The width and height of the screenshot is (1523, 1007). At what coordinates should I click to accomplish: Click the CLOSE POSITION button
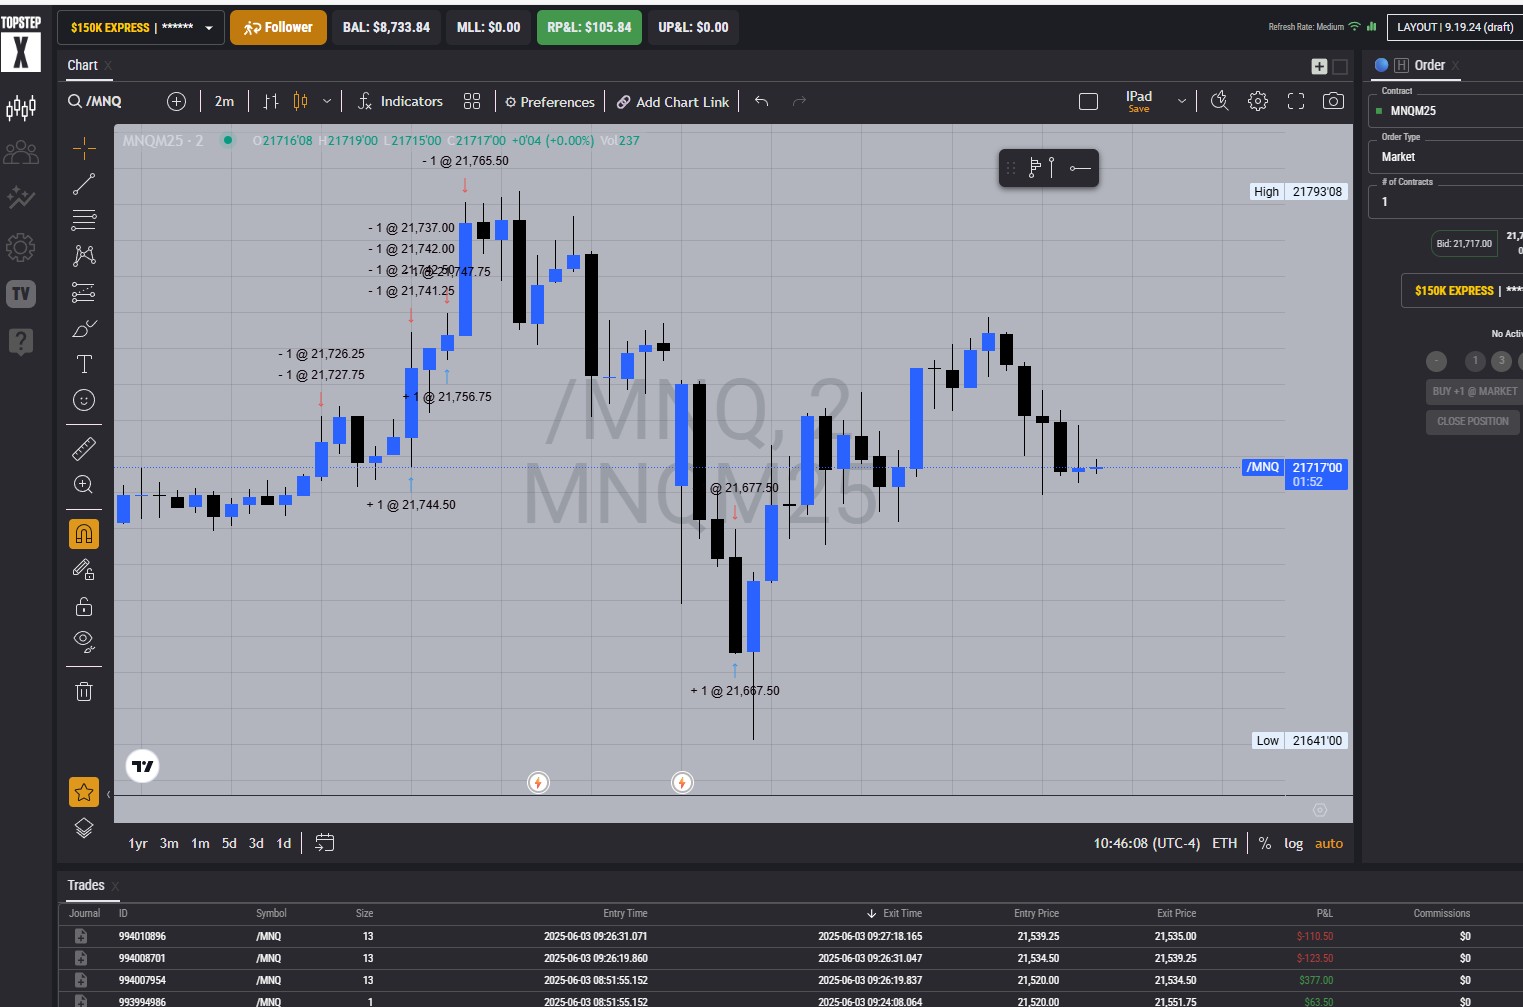coord(1472,422)
